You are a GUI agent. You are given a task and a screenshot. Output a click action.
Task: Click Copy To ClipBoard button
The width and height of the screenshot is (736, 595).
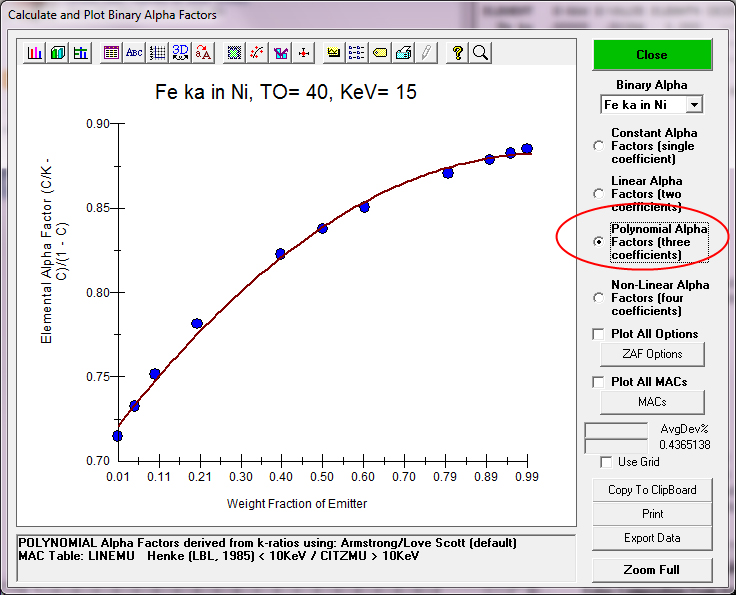(x=652, y=490)
